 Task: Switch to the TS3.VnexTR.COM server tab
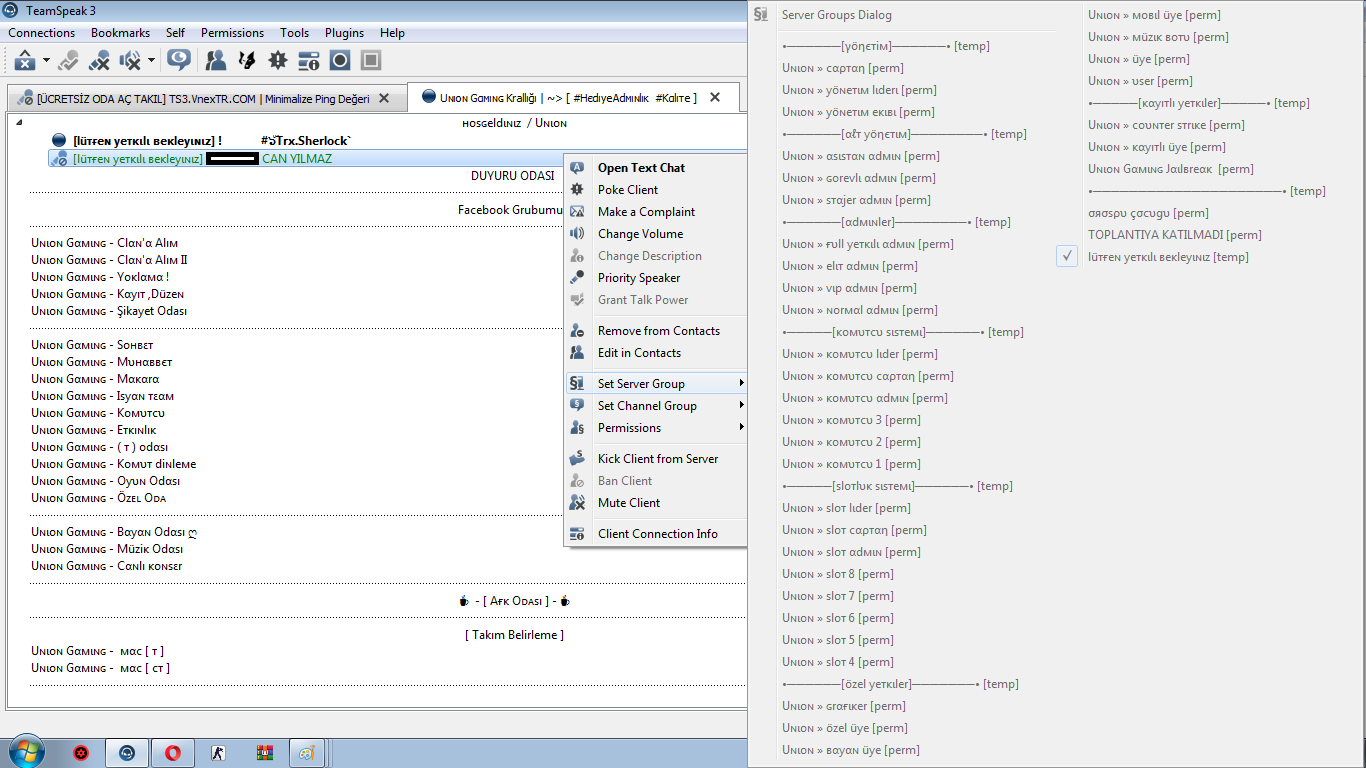207,99
